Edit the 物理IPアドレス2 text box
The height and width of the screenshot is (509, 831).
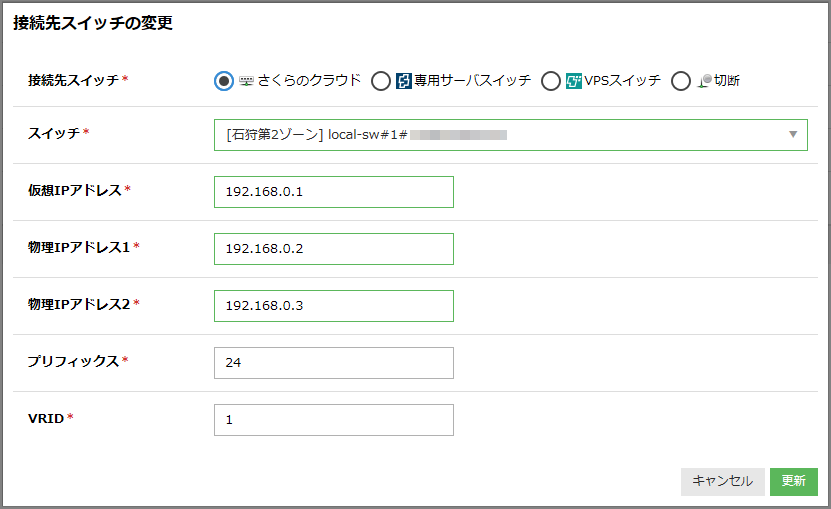click(x=334, y=306)
